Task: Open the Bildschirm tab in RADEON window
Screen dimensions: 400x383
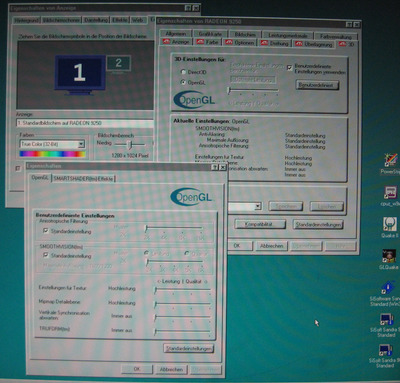Action: point(245,34)
